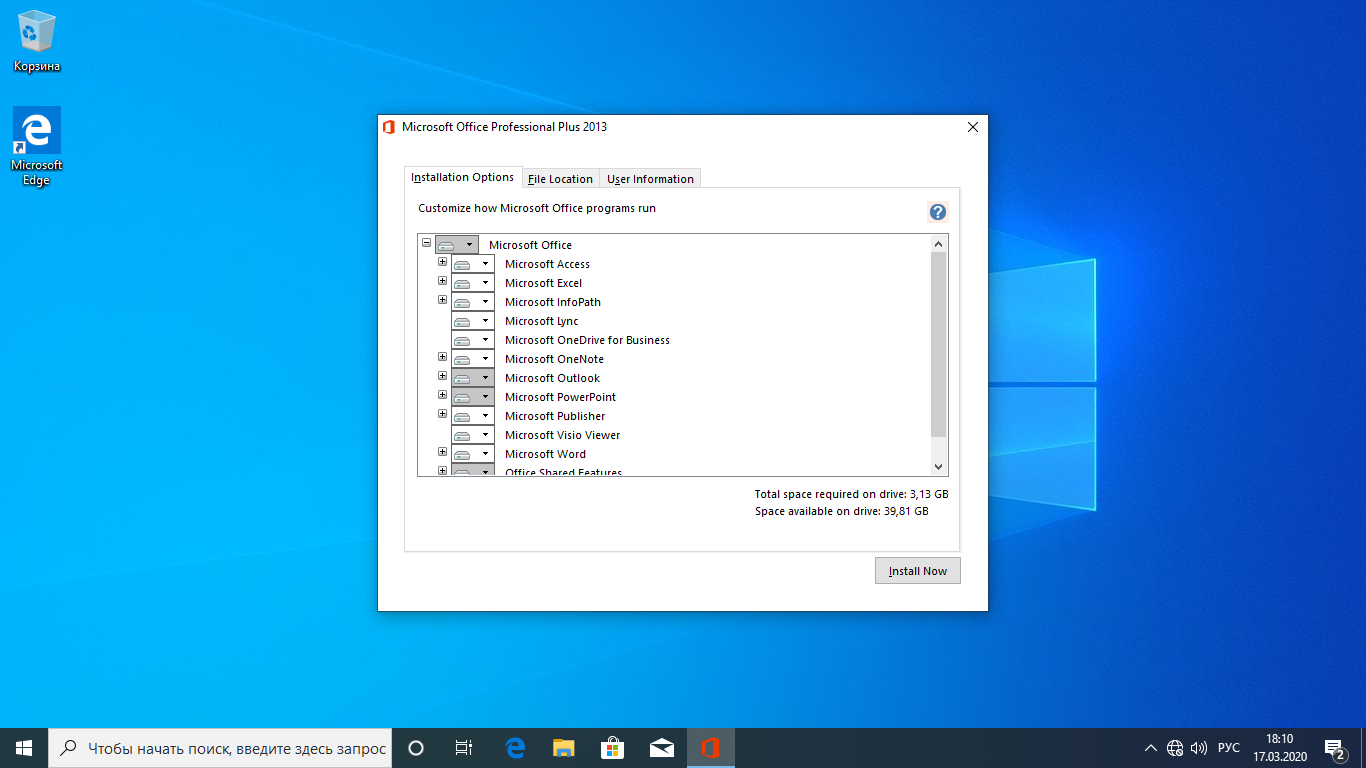
Task: Open install options dropdown for Microsoft PowerPoint
Action: point(473,397)
